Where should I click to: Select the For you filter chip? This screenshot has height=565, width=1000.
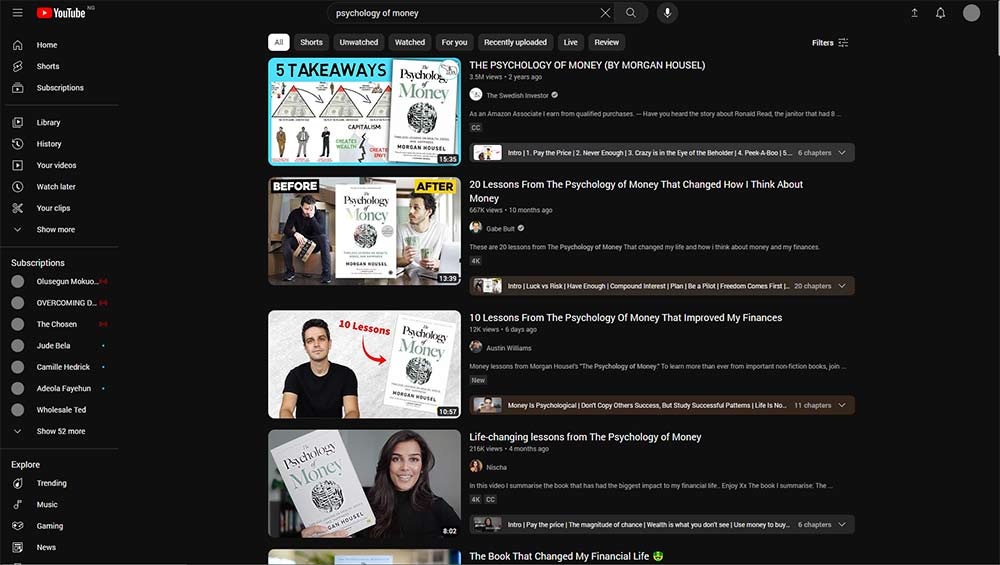pos(454,42)
